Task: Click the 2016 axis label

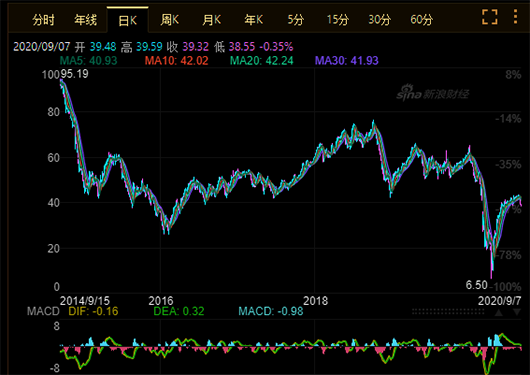Action: coord(161,301)
